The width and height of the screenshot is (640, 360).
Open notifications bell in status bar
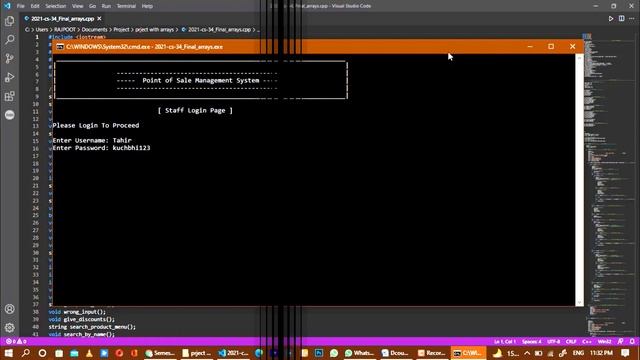[632, 342]
